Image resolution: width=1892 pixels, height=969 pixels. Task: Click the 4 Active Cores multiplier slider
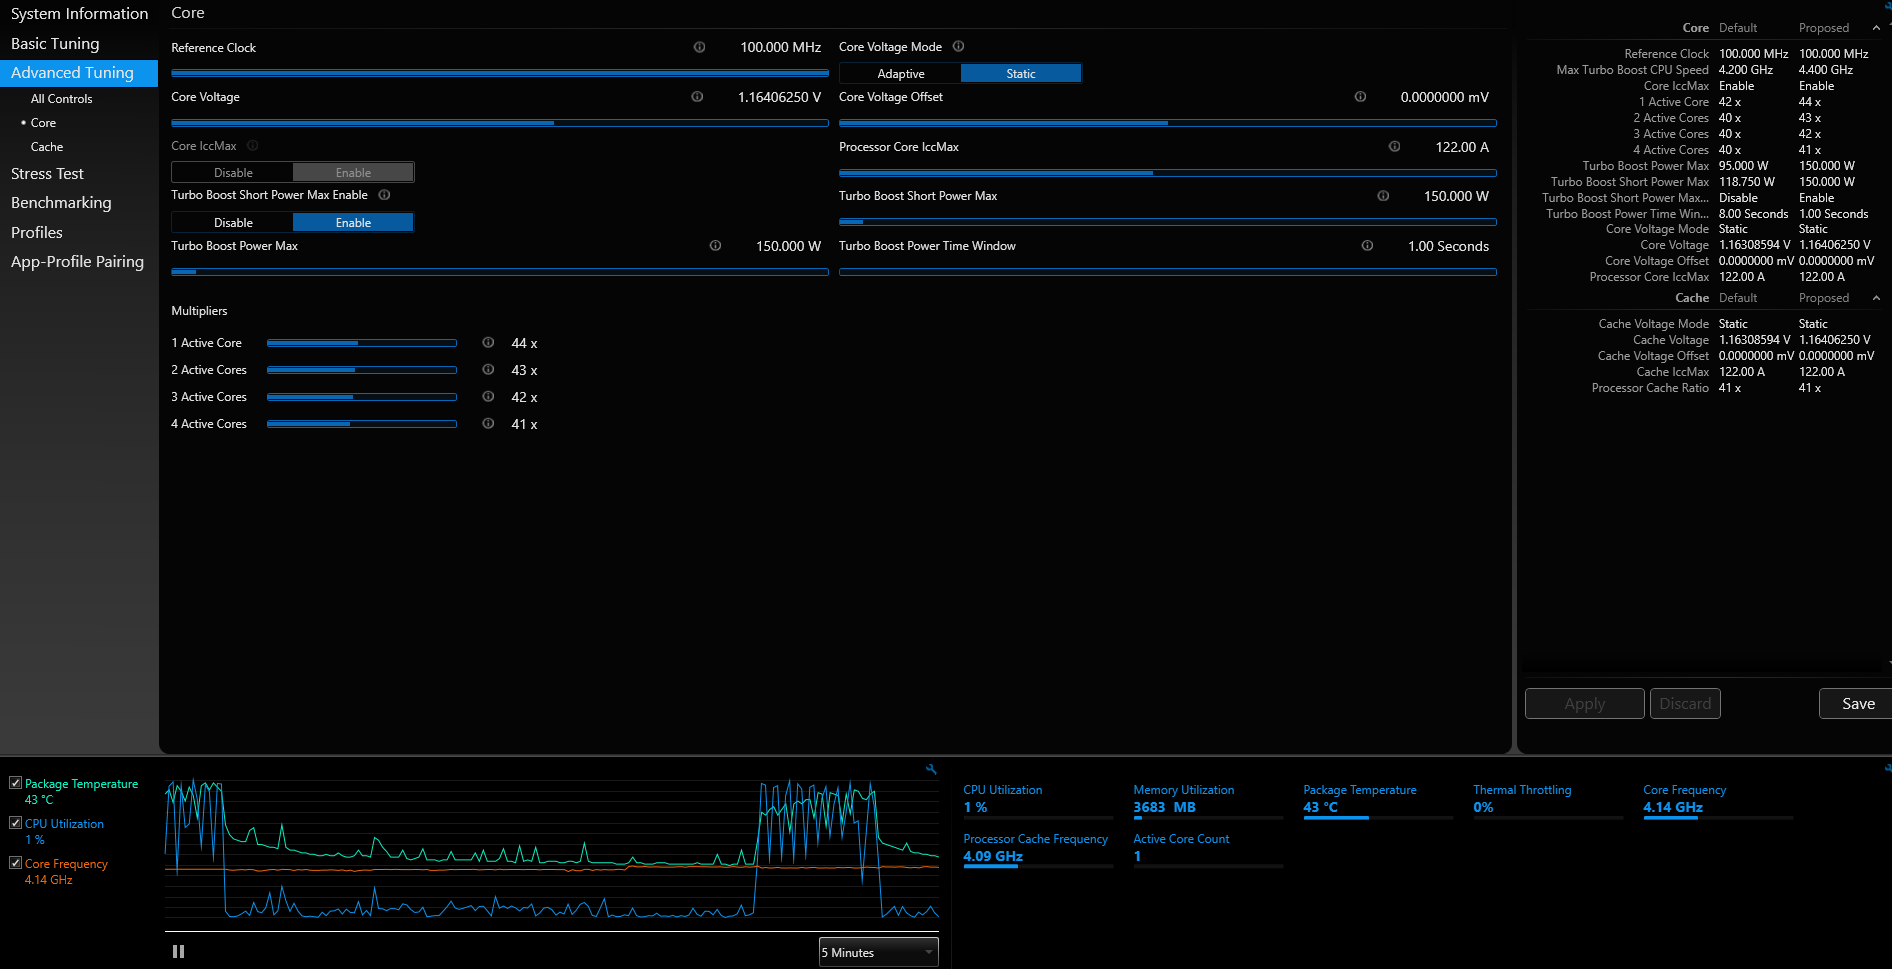click(362, 424)
